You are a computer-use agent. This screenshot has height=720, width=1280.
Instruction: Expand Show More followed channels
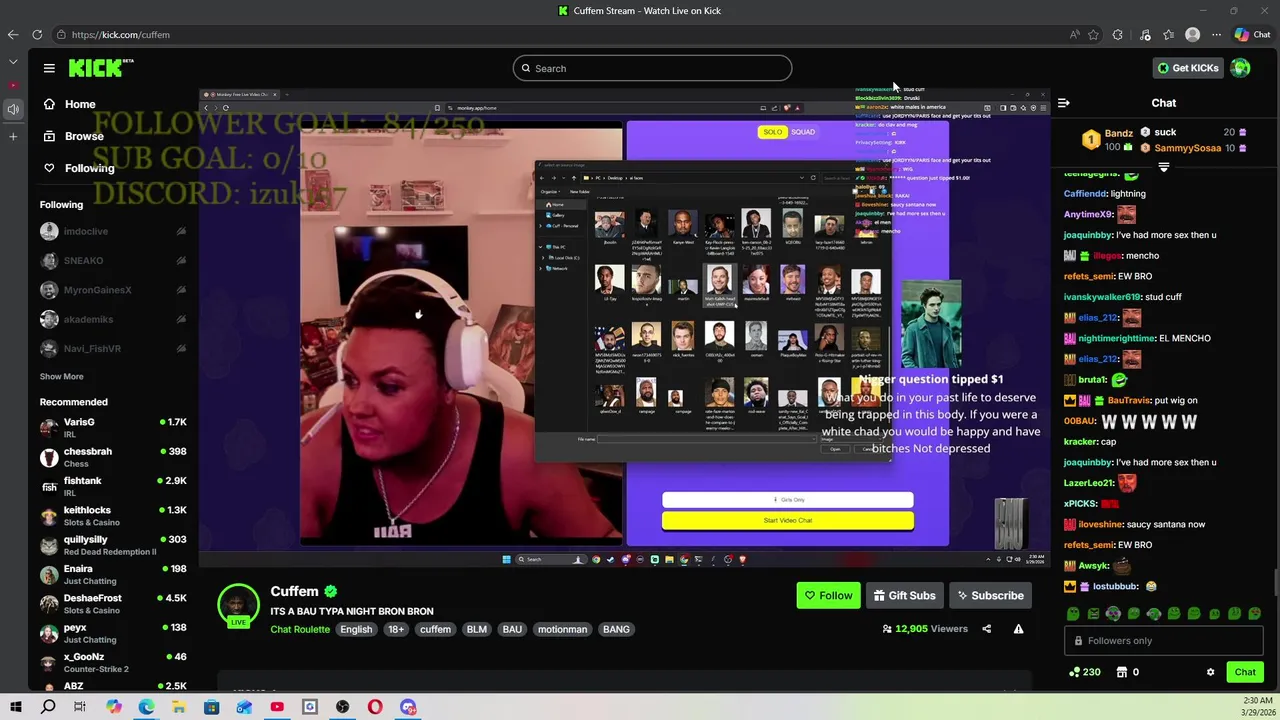[x=61, y=377]
